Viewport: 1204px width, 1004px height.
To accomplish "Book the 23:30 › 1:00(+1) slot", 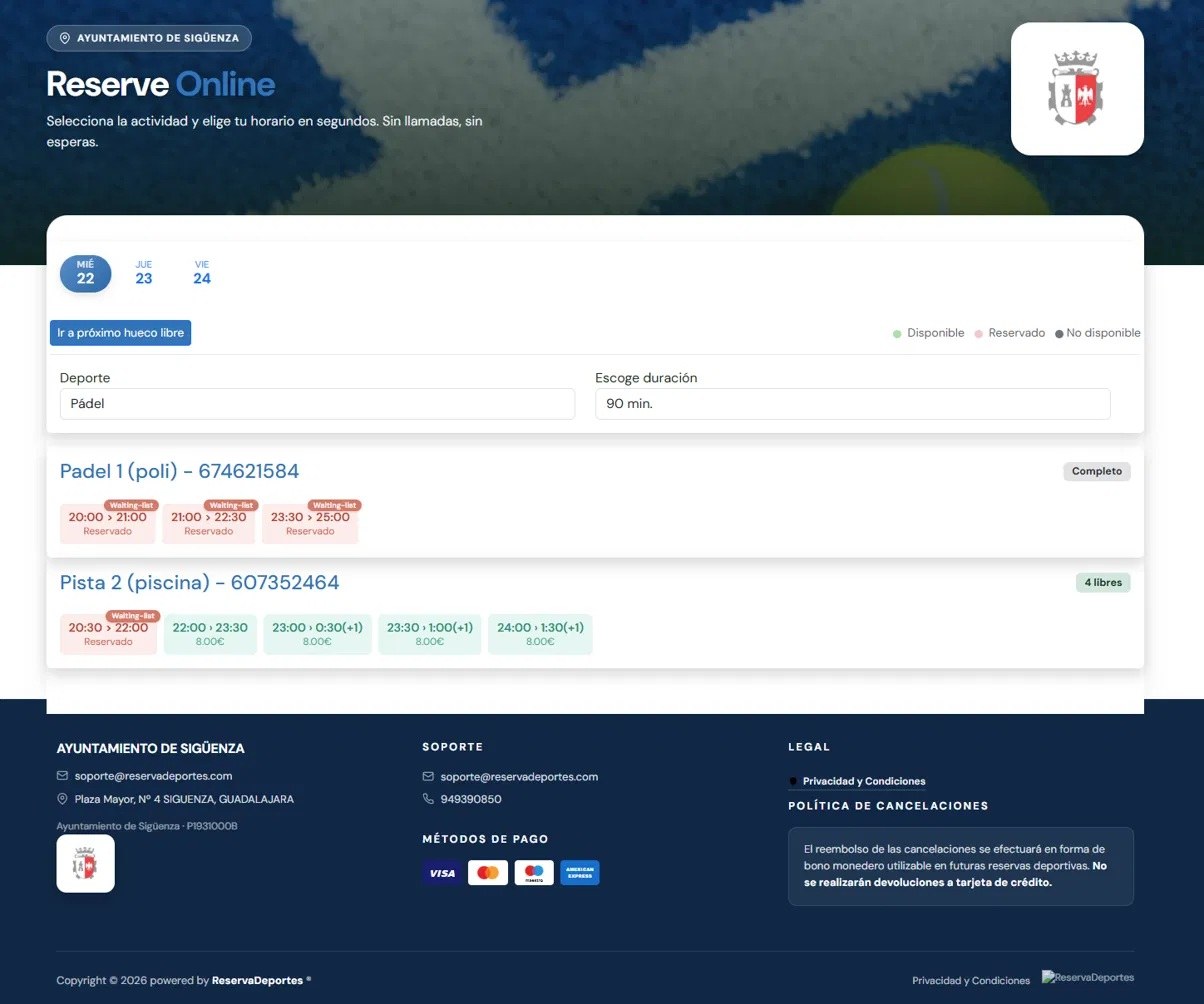I will pos(429,635).
